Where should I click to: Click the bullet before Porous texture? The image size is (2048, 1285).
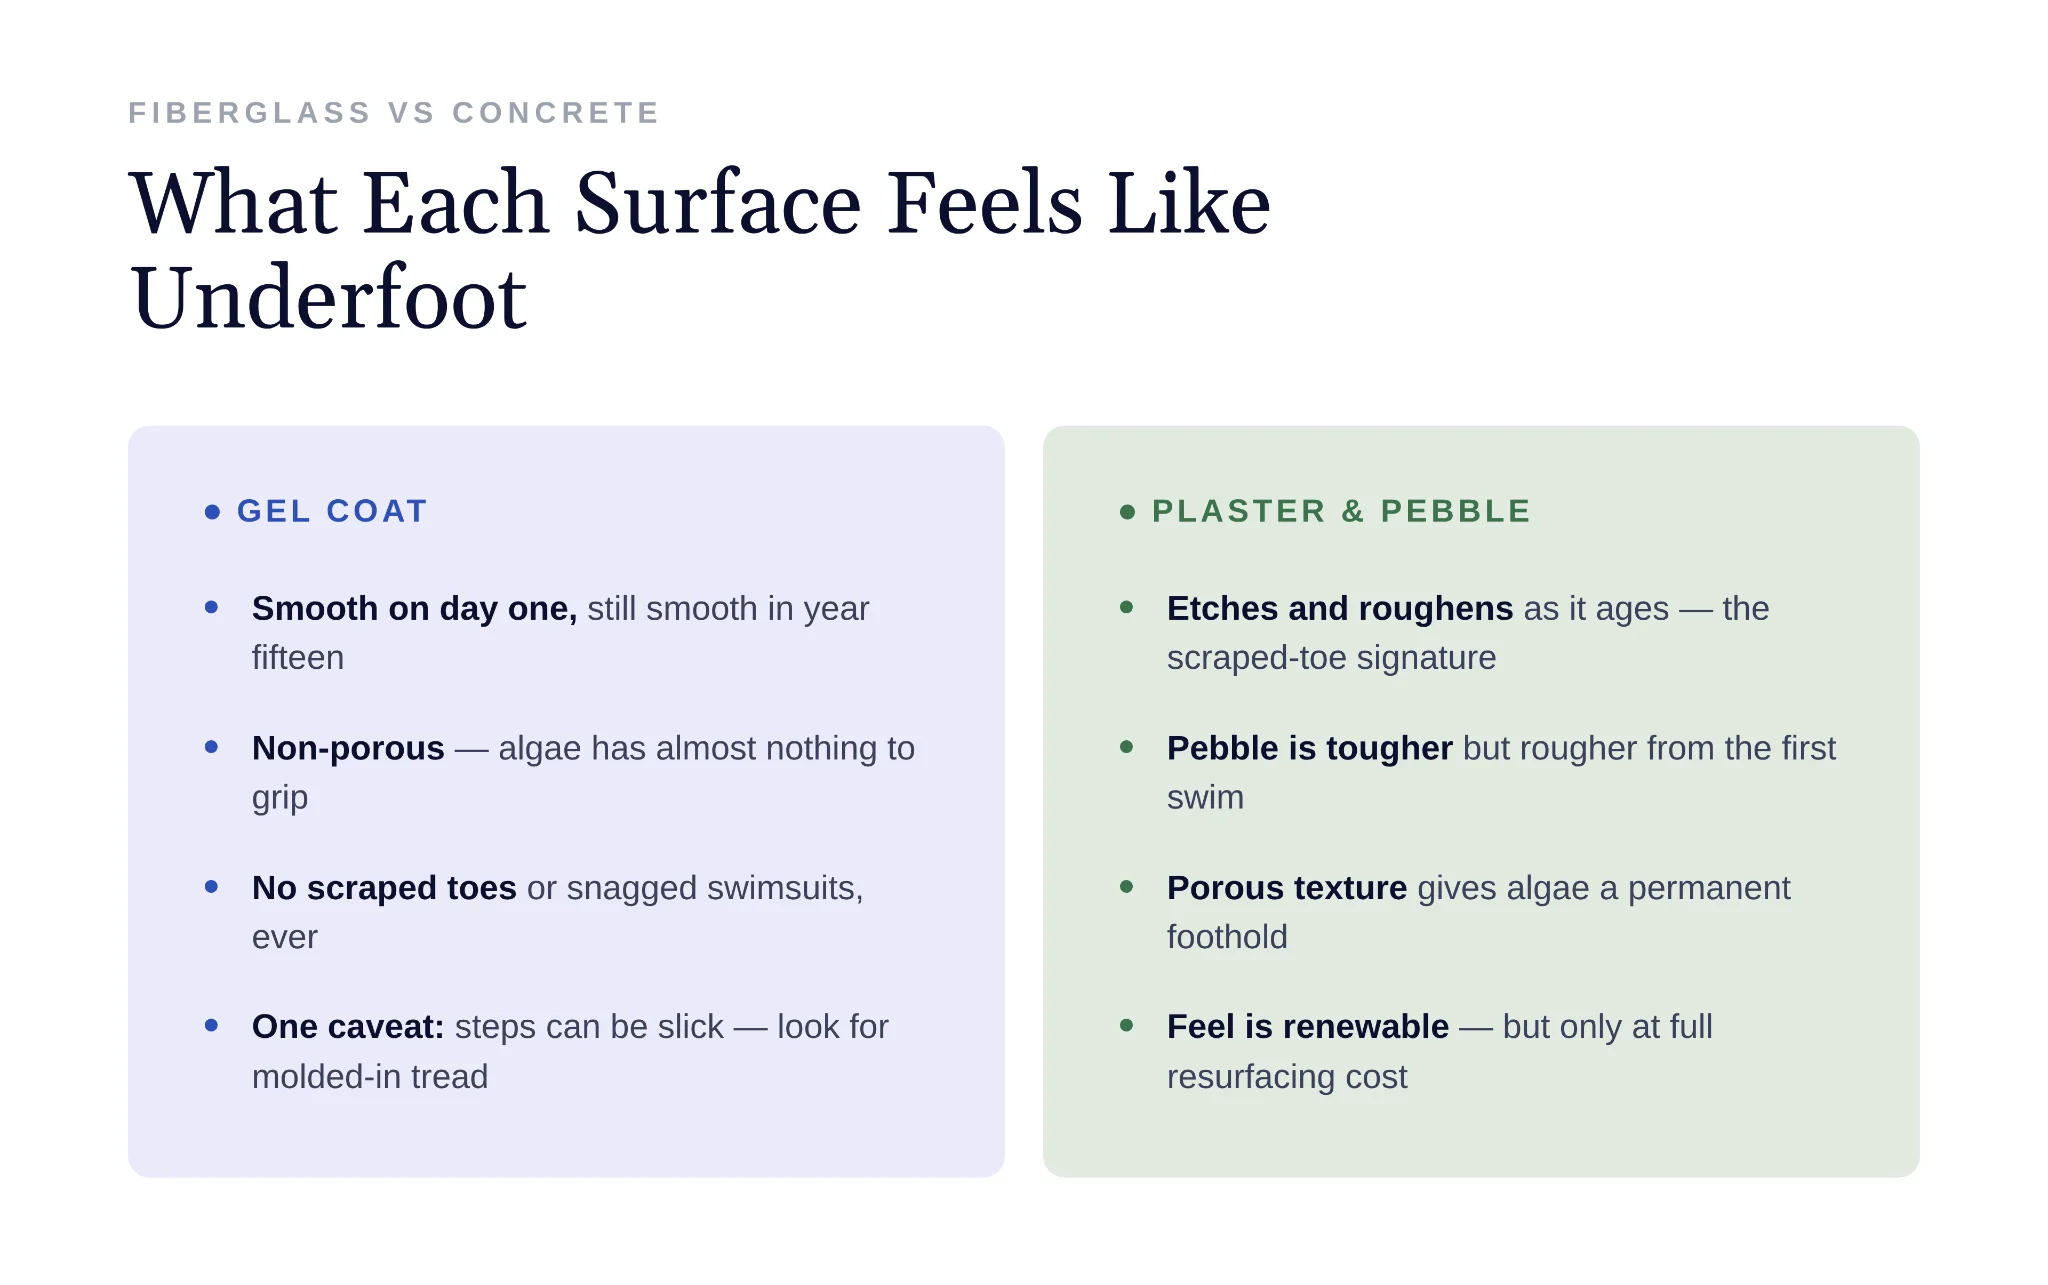1126,886
